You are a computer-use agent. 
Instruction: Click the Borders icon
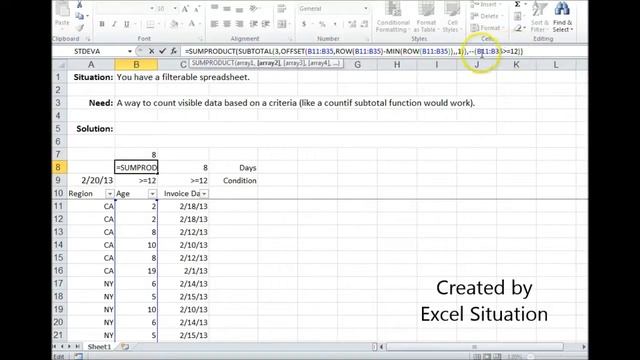point(150,24)
